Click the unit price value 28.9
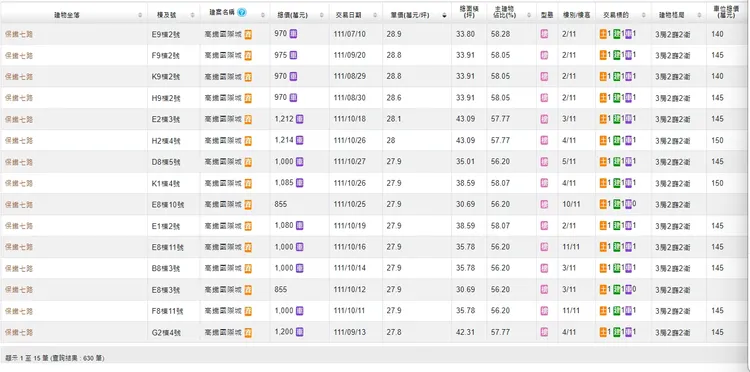 394,34
